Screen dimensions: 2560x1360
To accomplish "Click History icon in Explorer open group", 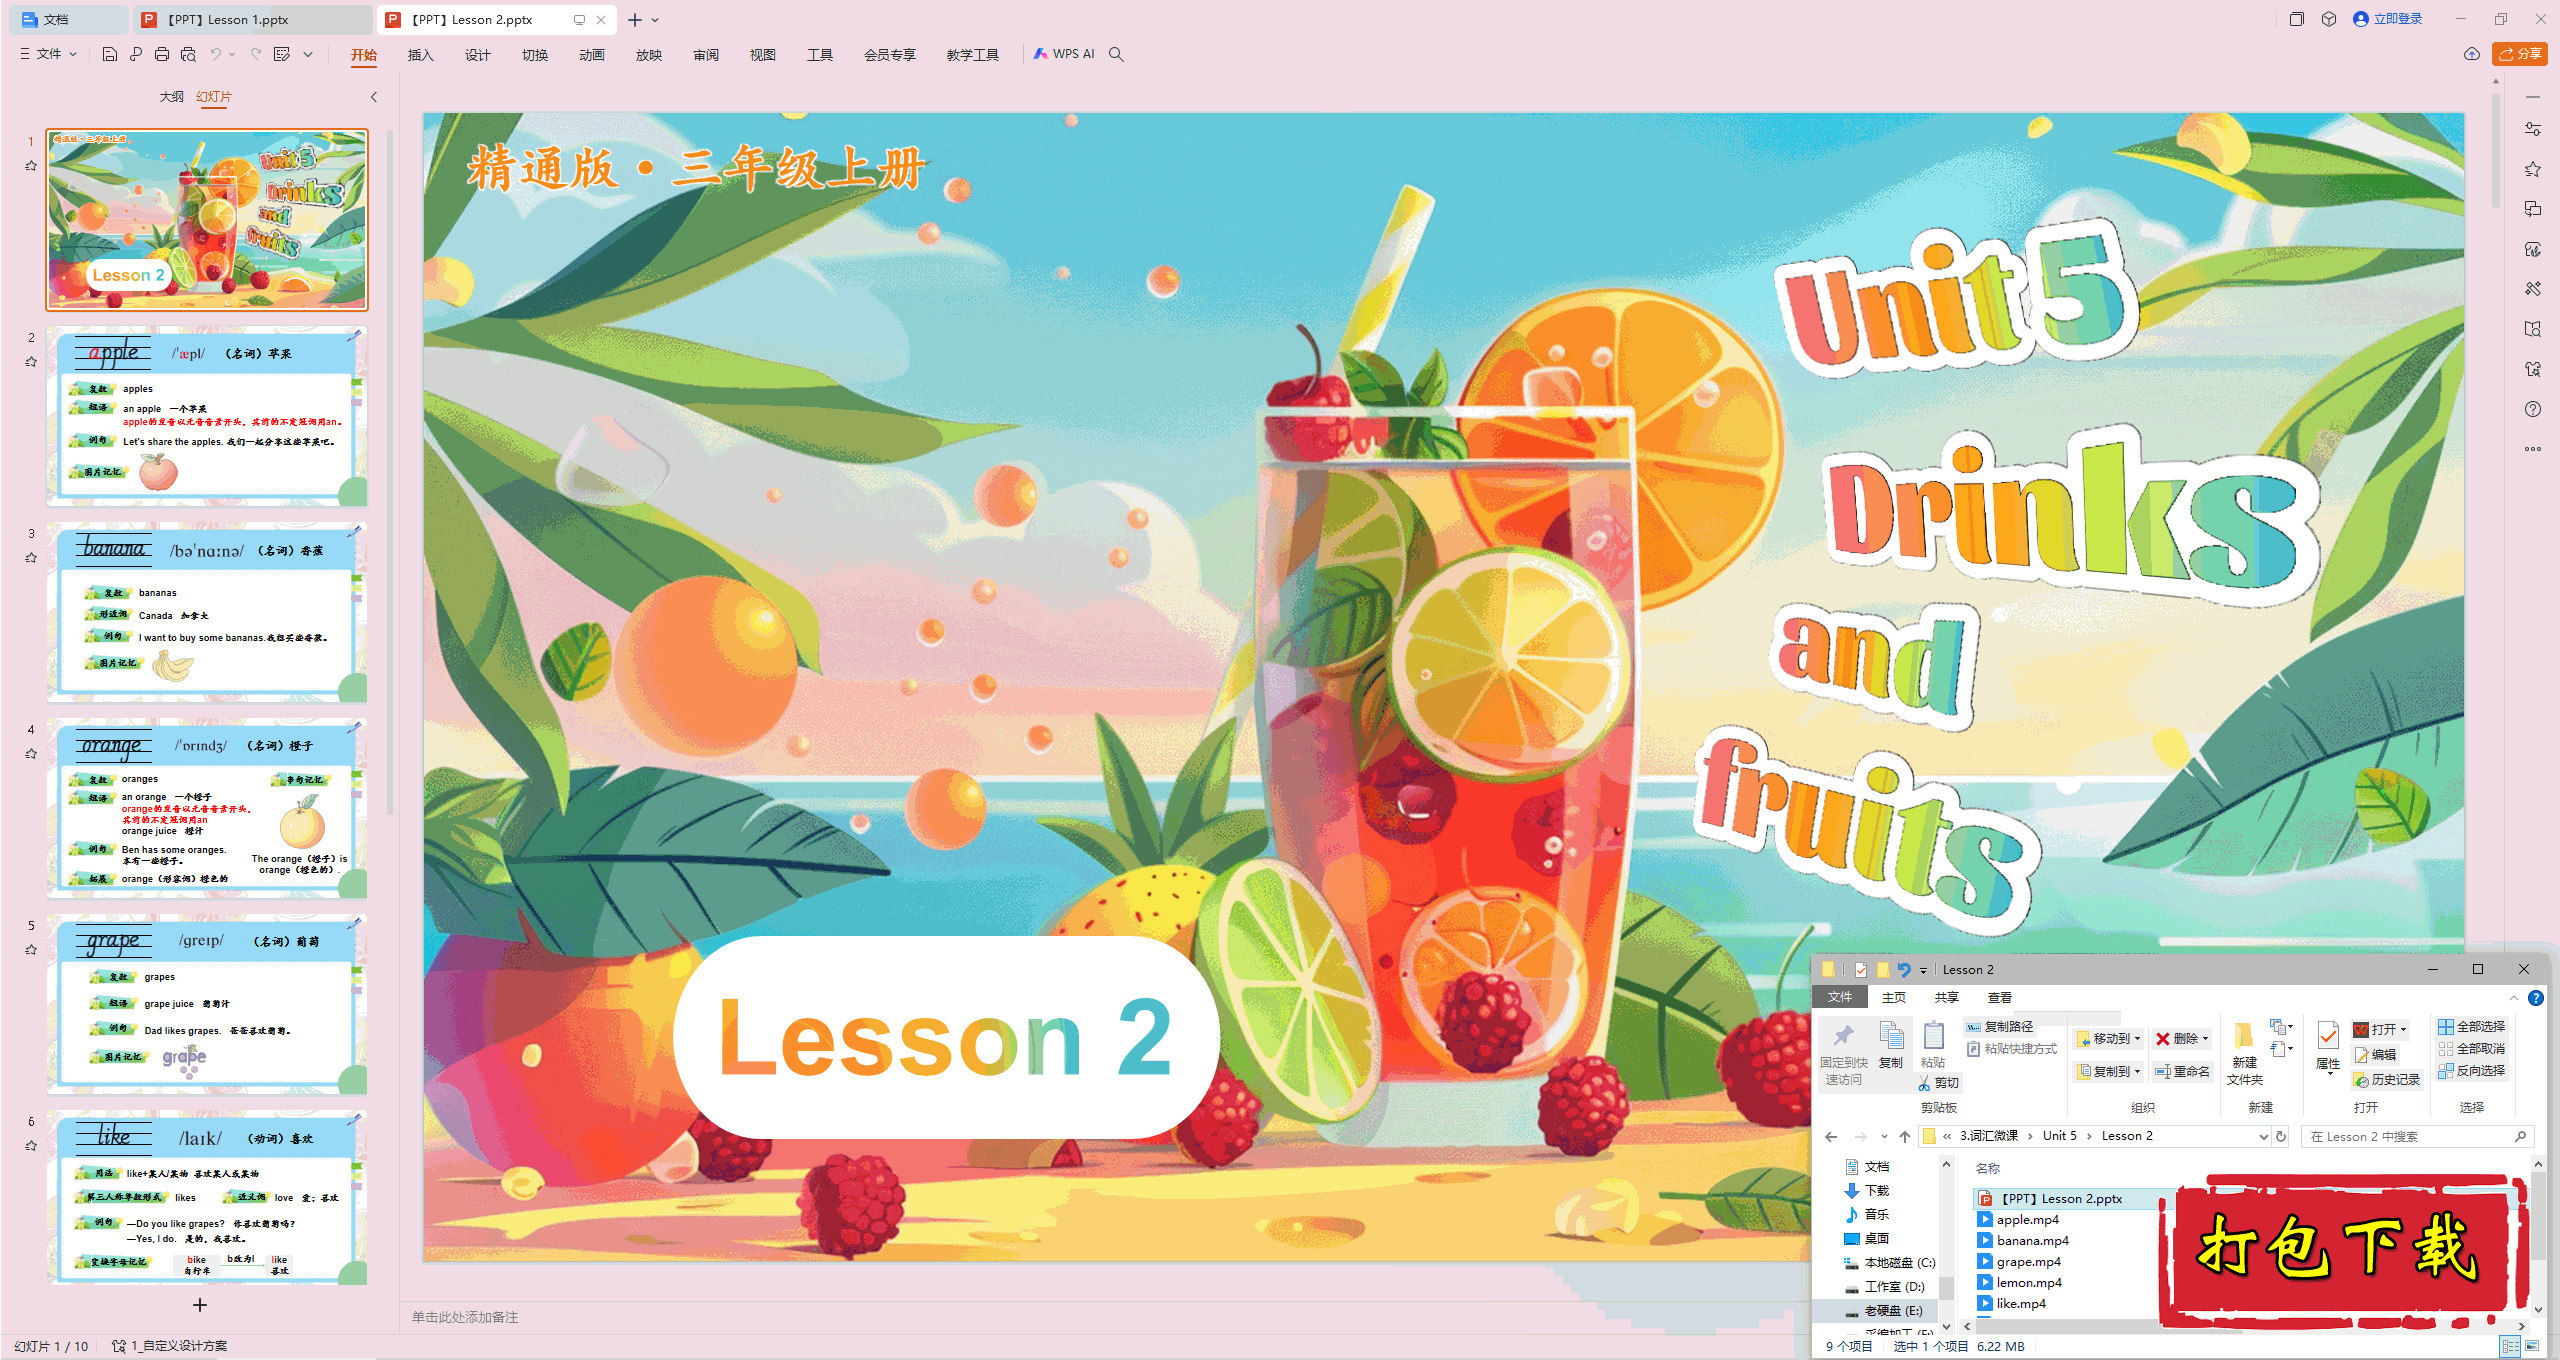I will point(2386,1080).
